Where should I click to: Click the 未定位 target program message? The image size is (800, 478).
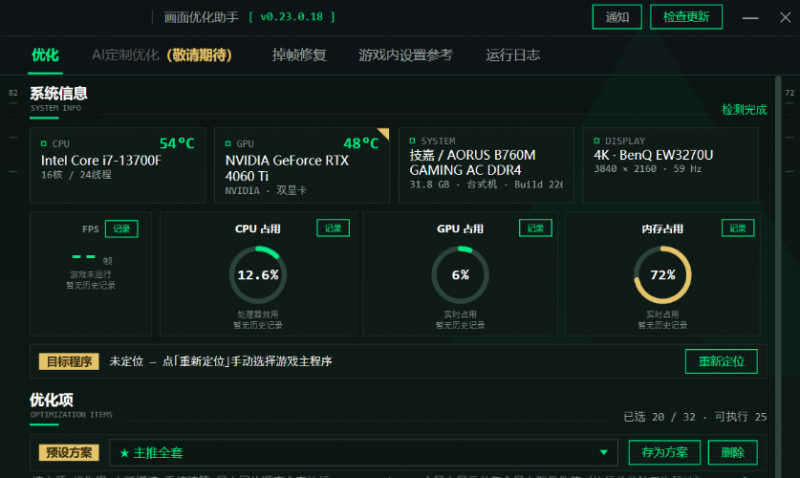(221, 362)
